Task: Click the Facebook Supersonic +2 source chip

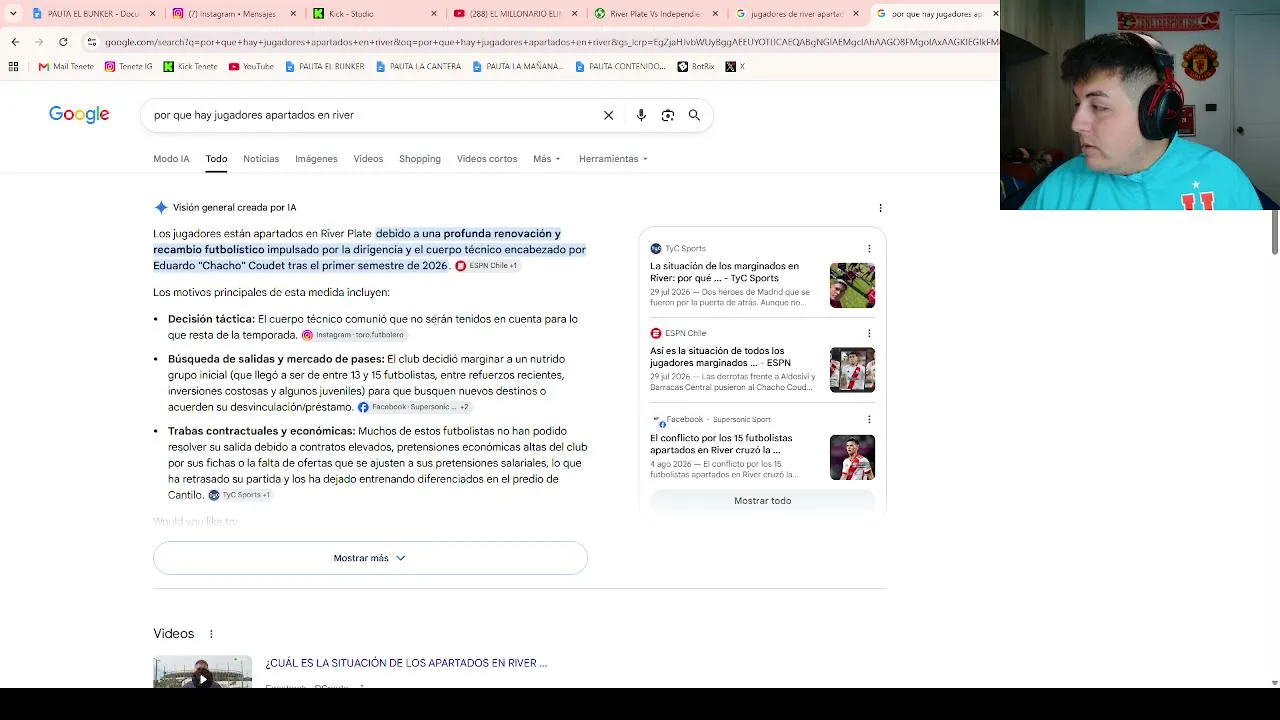Action: (414, 407)
